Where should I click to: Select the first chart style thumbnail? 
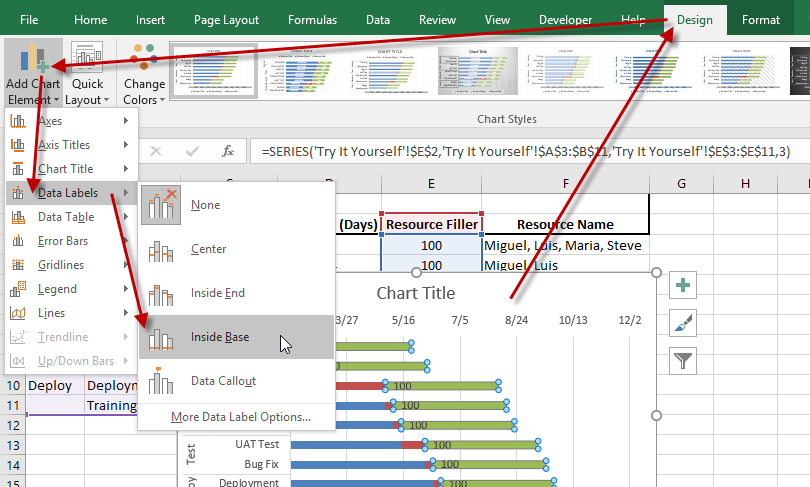pos(210,72)
